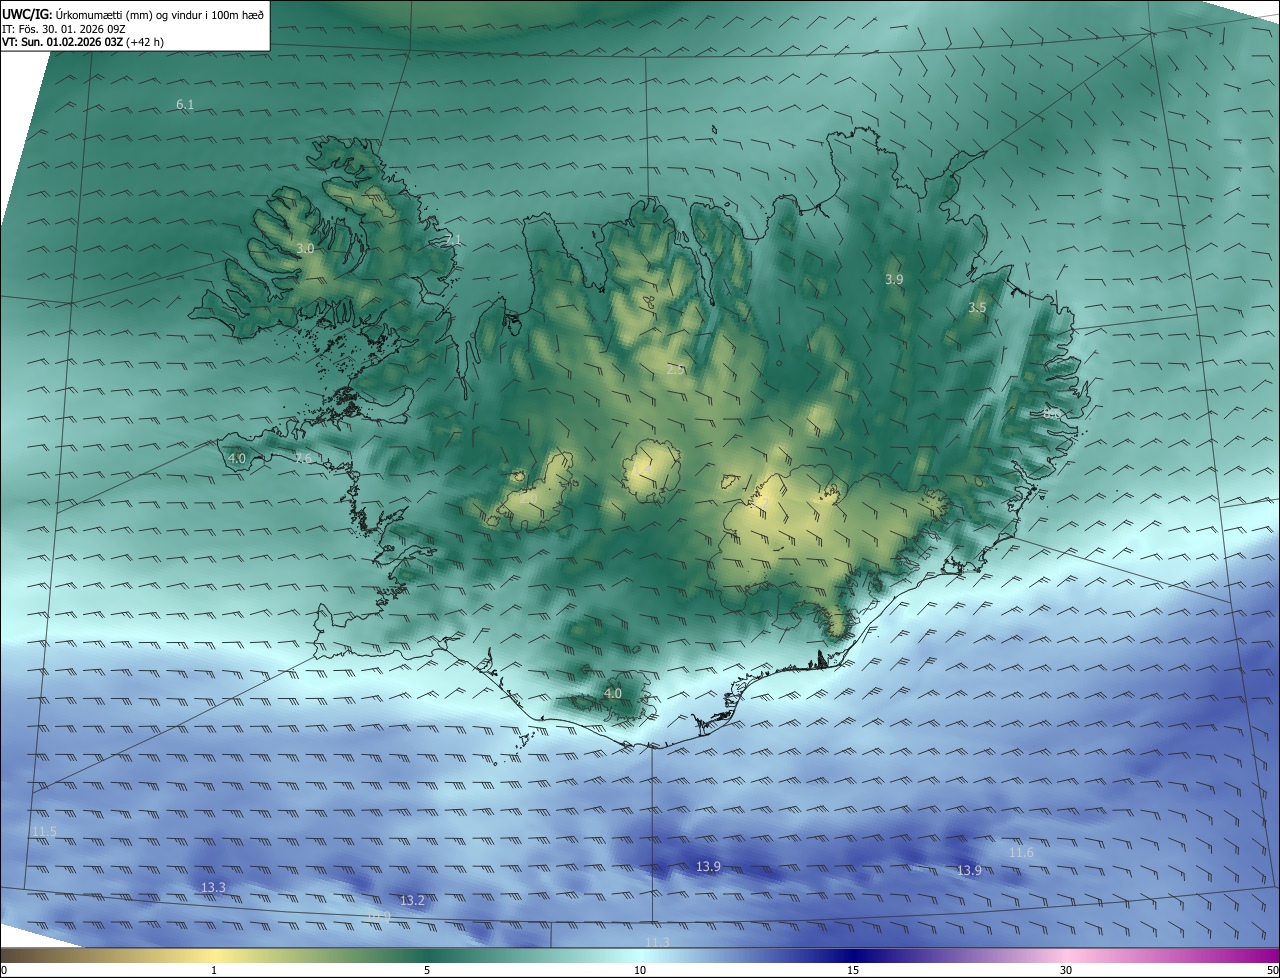Select the initial time line IT: Fös. 30. 01. 2026 09Z
Image resolution: width=1280 pixels, height=978 pixels.
63,28
